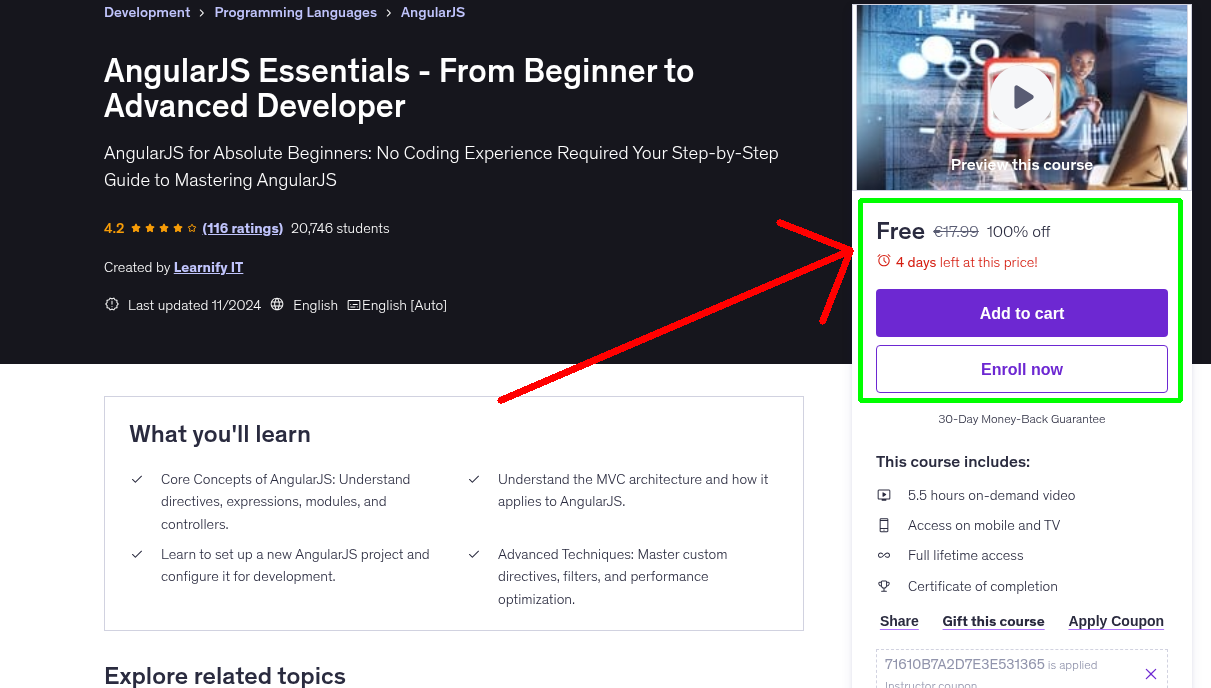The image size is (1211, 688).
Task: Add the course to cart
Action: [1021, 313]
